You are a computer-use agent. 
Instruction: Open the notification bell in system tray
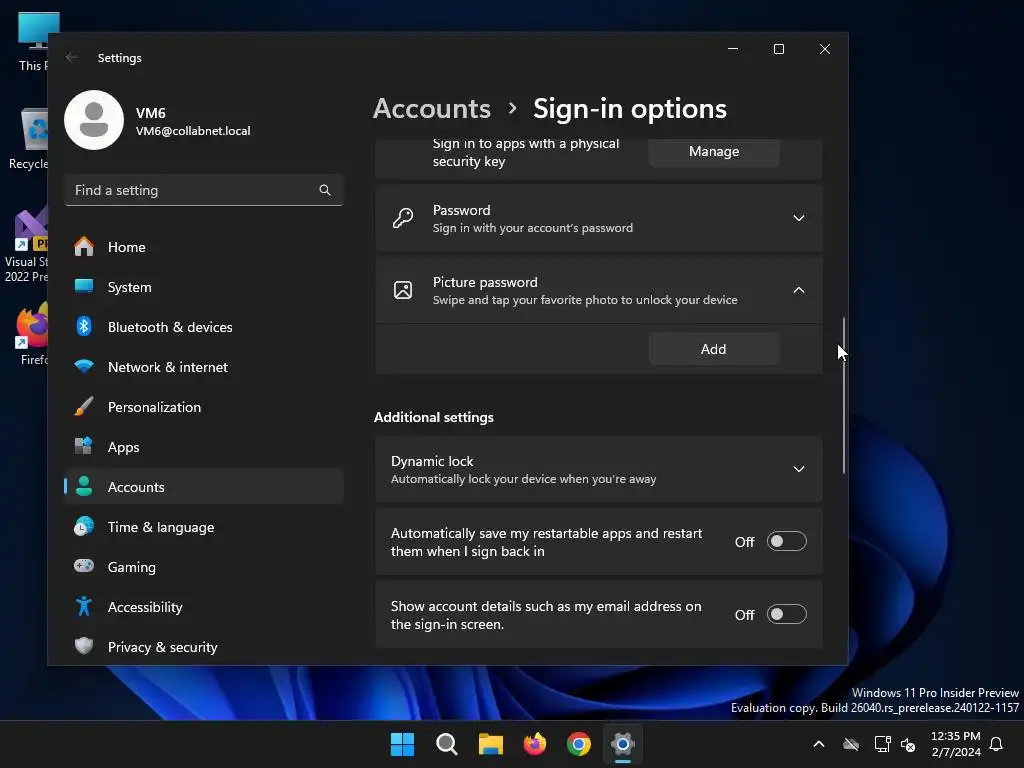tap(997, 744)
